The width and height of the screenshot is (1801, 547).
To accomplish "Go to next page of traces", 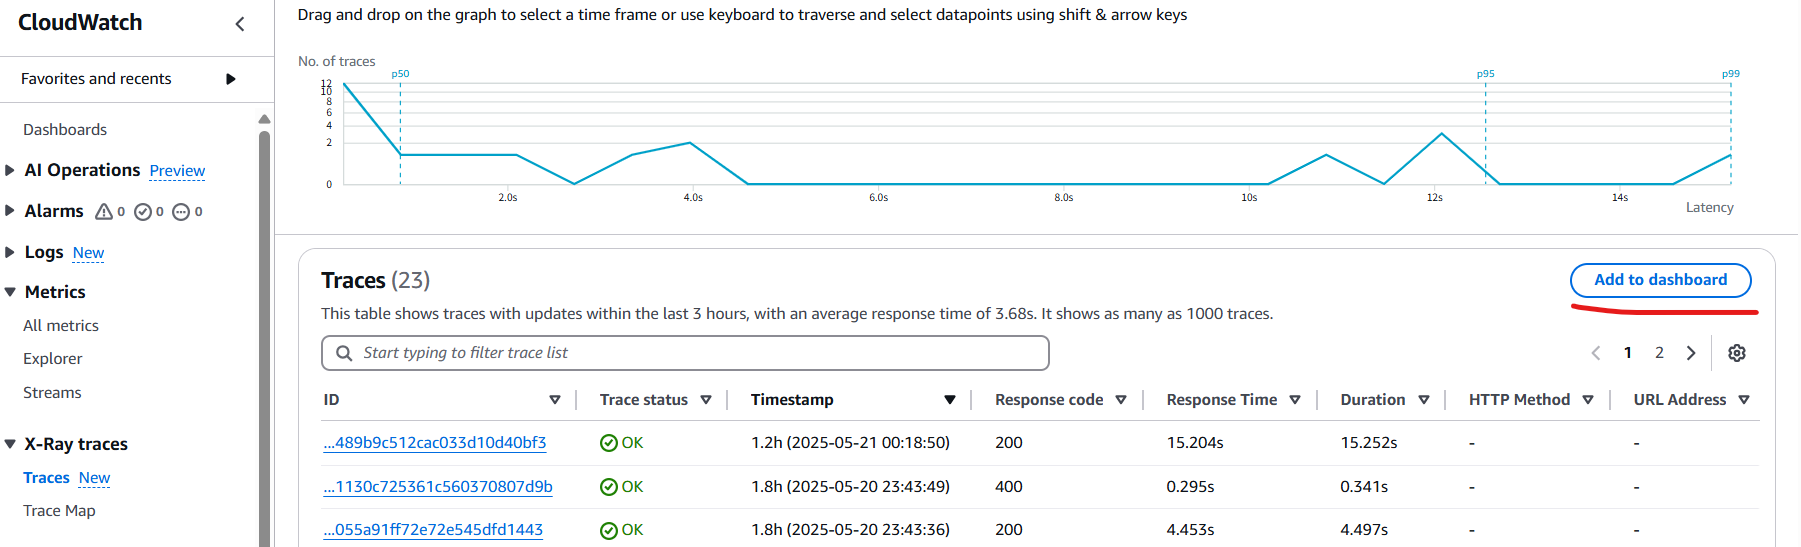I will (x=1691, y=353).
